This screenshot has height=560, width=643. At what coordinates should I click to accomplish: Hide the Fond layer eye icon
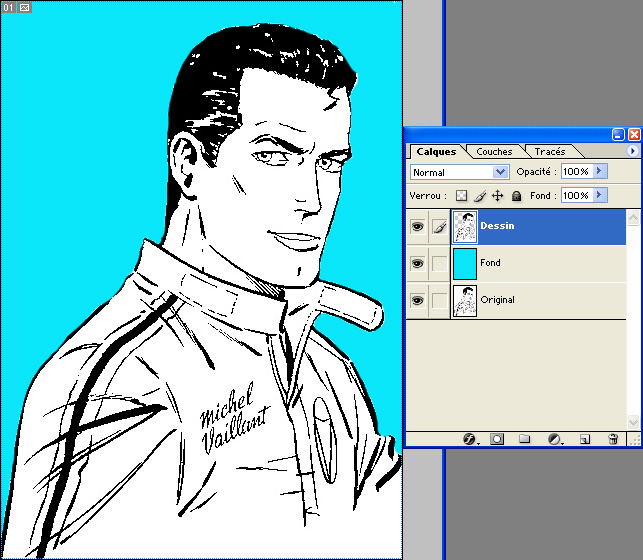point(417,264)
